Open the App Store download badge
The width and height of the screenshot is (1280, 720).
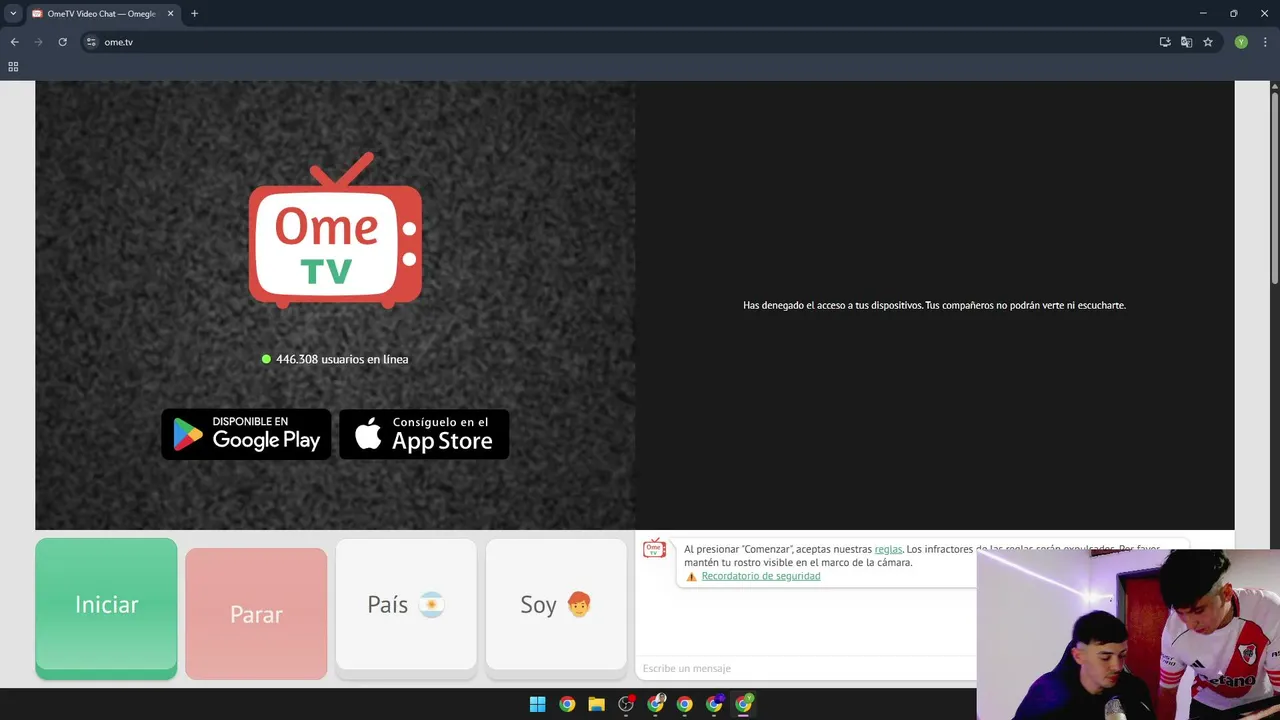(x=424, y=434)
